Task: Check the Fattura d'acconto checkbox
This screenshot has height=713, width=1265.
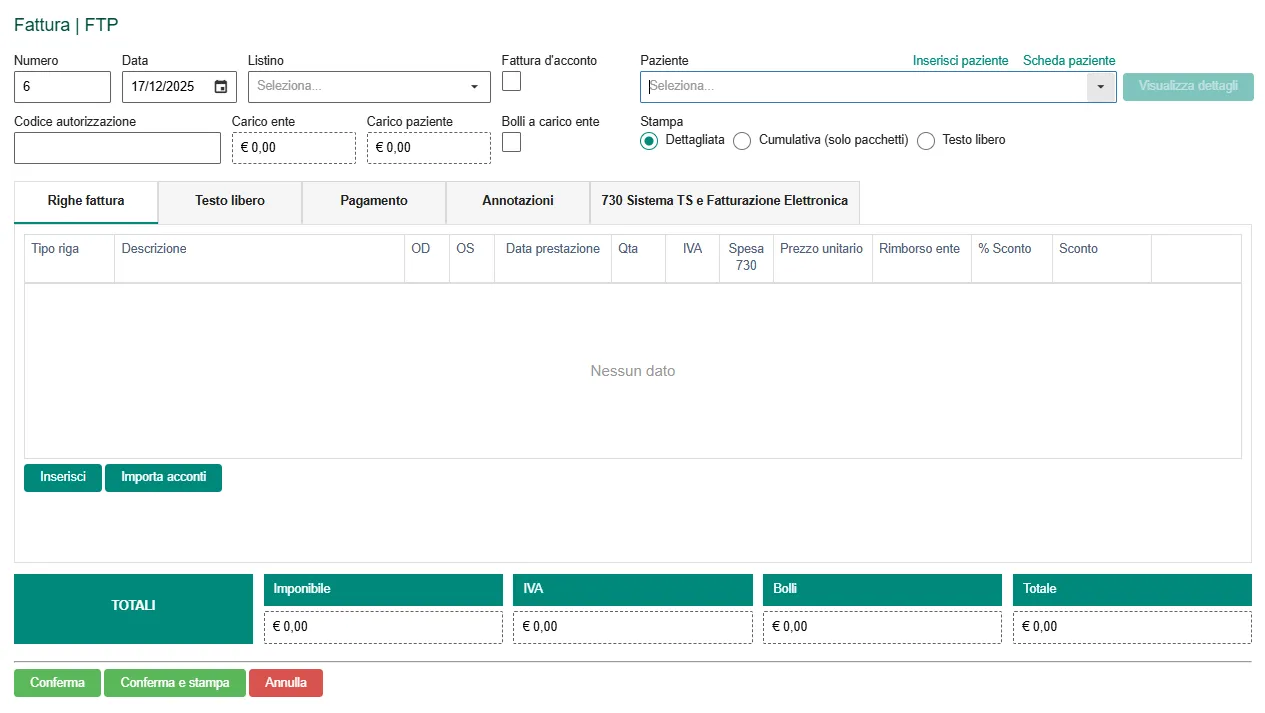Action: click(x=511, y=81)
